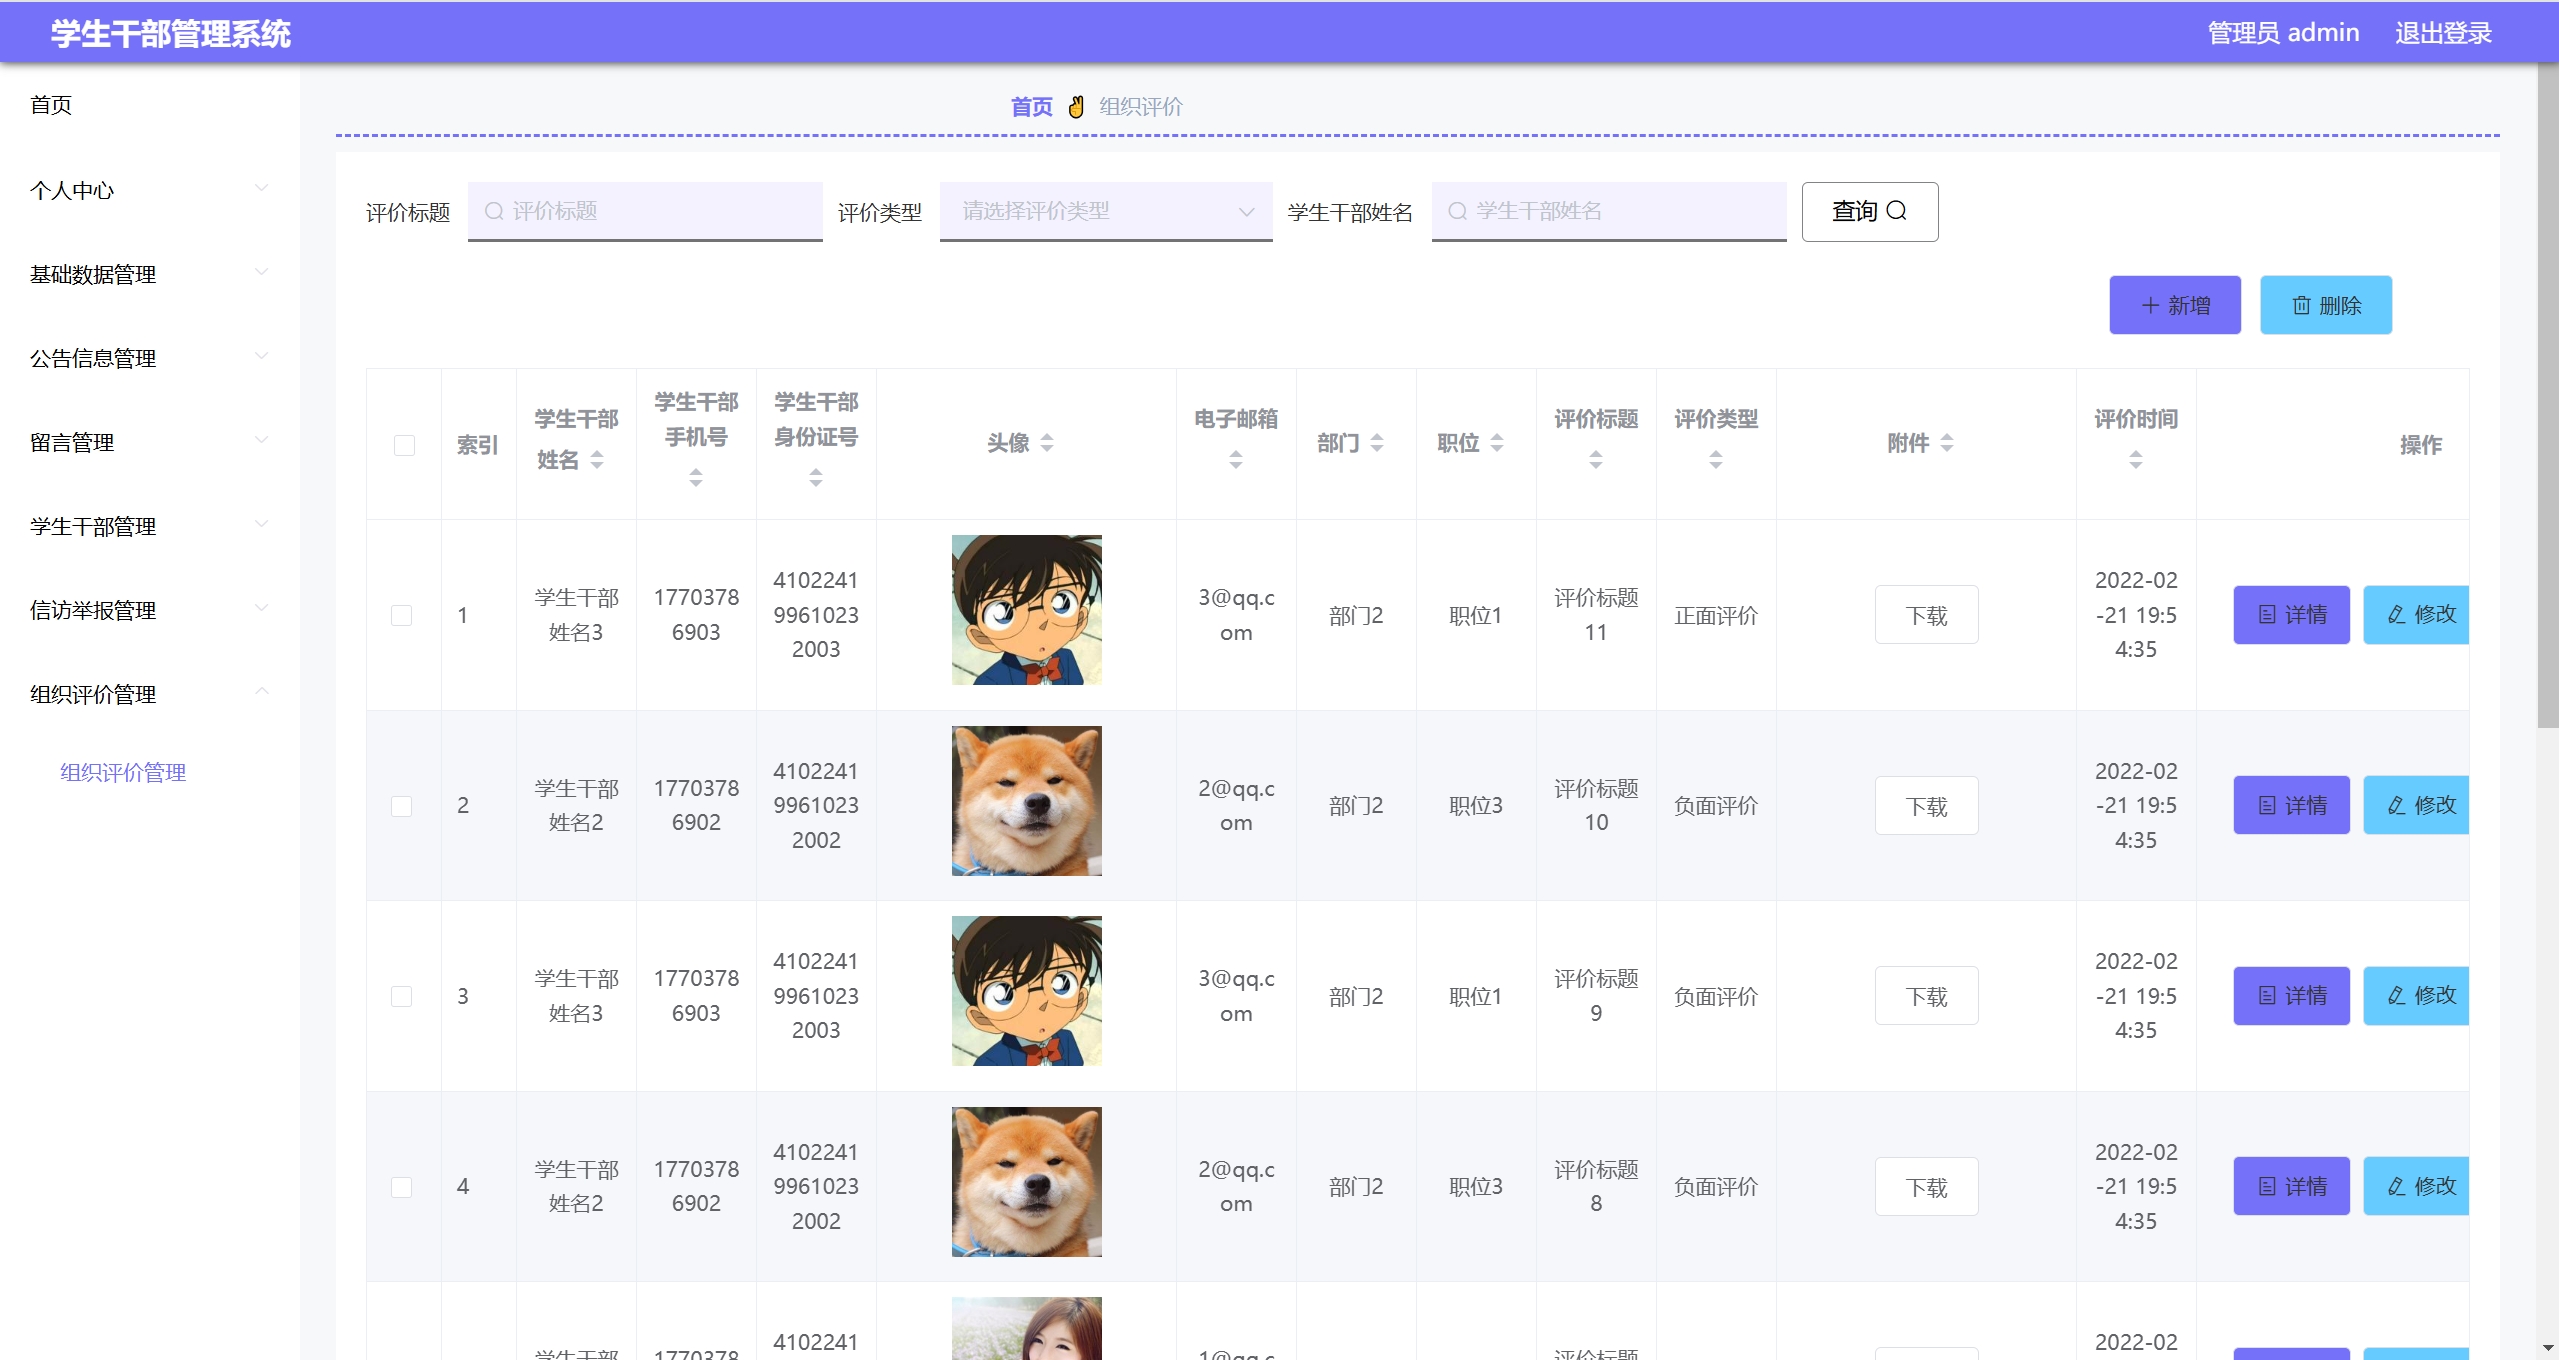The width and height of the screenshot is (2559, 1360).
Task: Sort by 评价类型 column arrows
Action: 1716,460
